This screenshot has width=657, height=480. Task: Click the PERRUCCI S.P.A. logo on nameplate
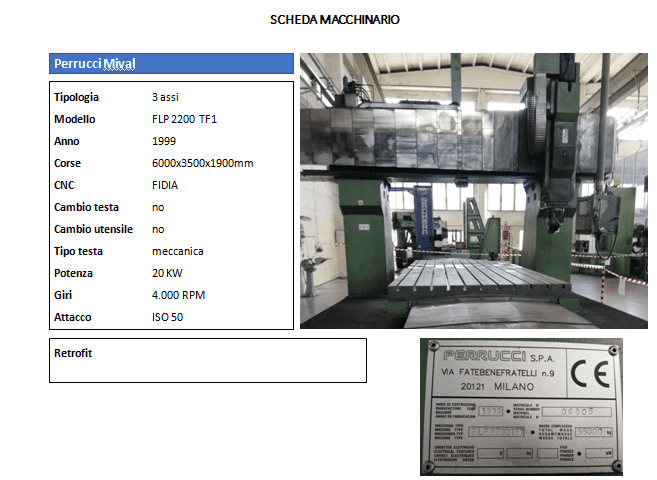click(499, 356)
